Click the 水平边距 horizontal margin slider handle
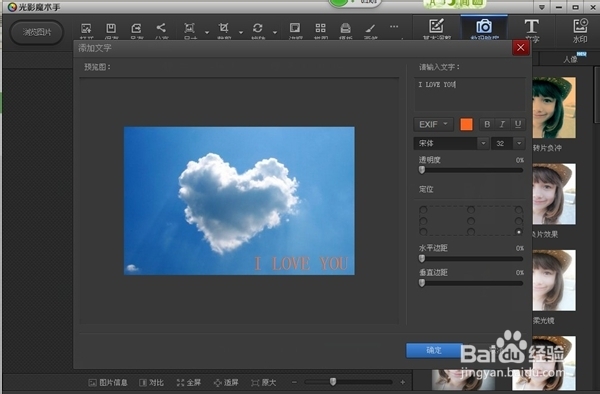 [x=422, y=259]
